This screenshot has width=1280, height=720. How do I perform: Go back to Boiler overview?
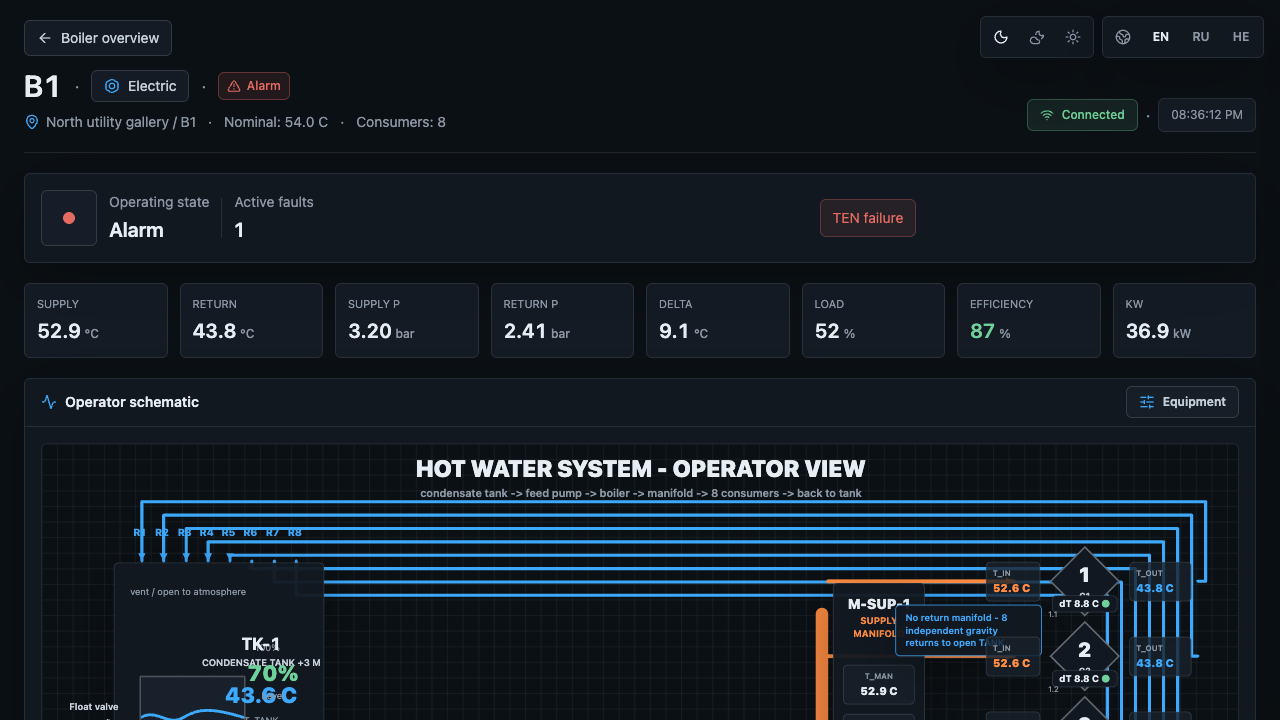[x=98, y=38]
